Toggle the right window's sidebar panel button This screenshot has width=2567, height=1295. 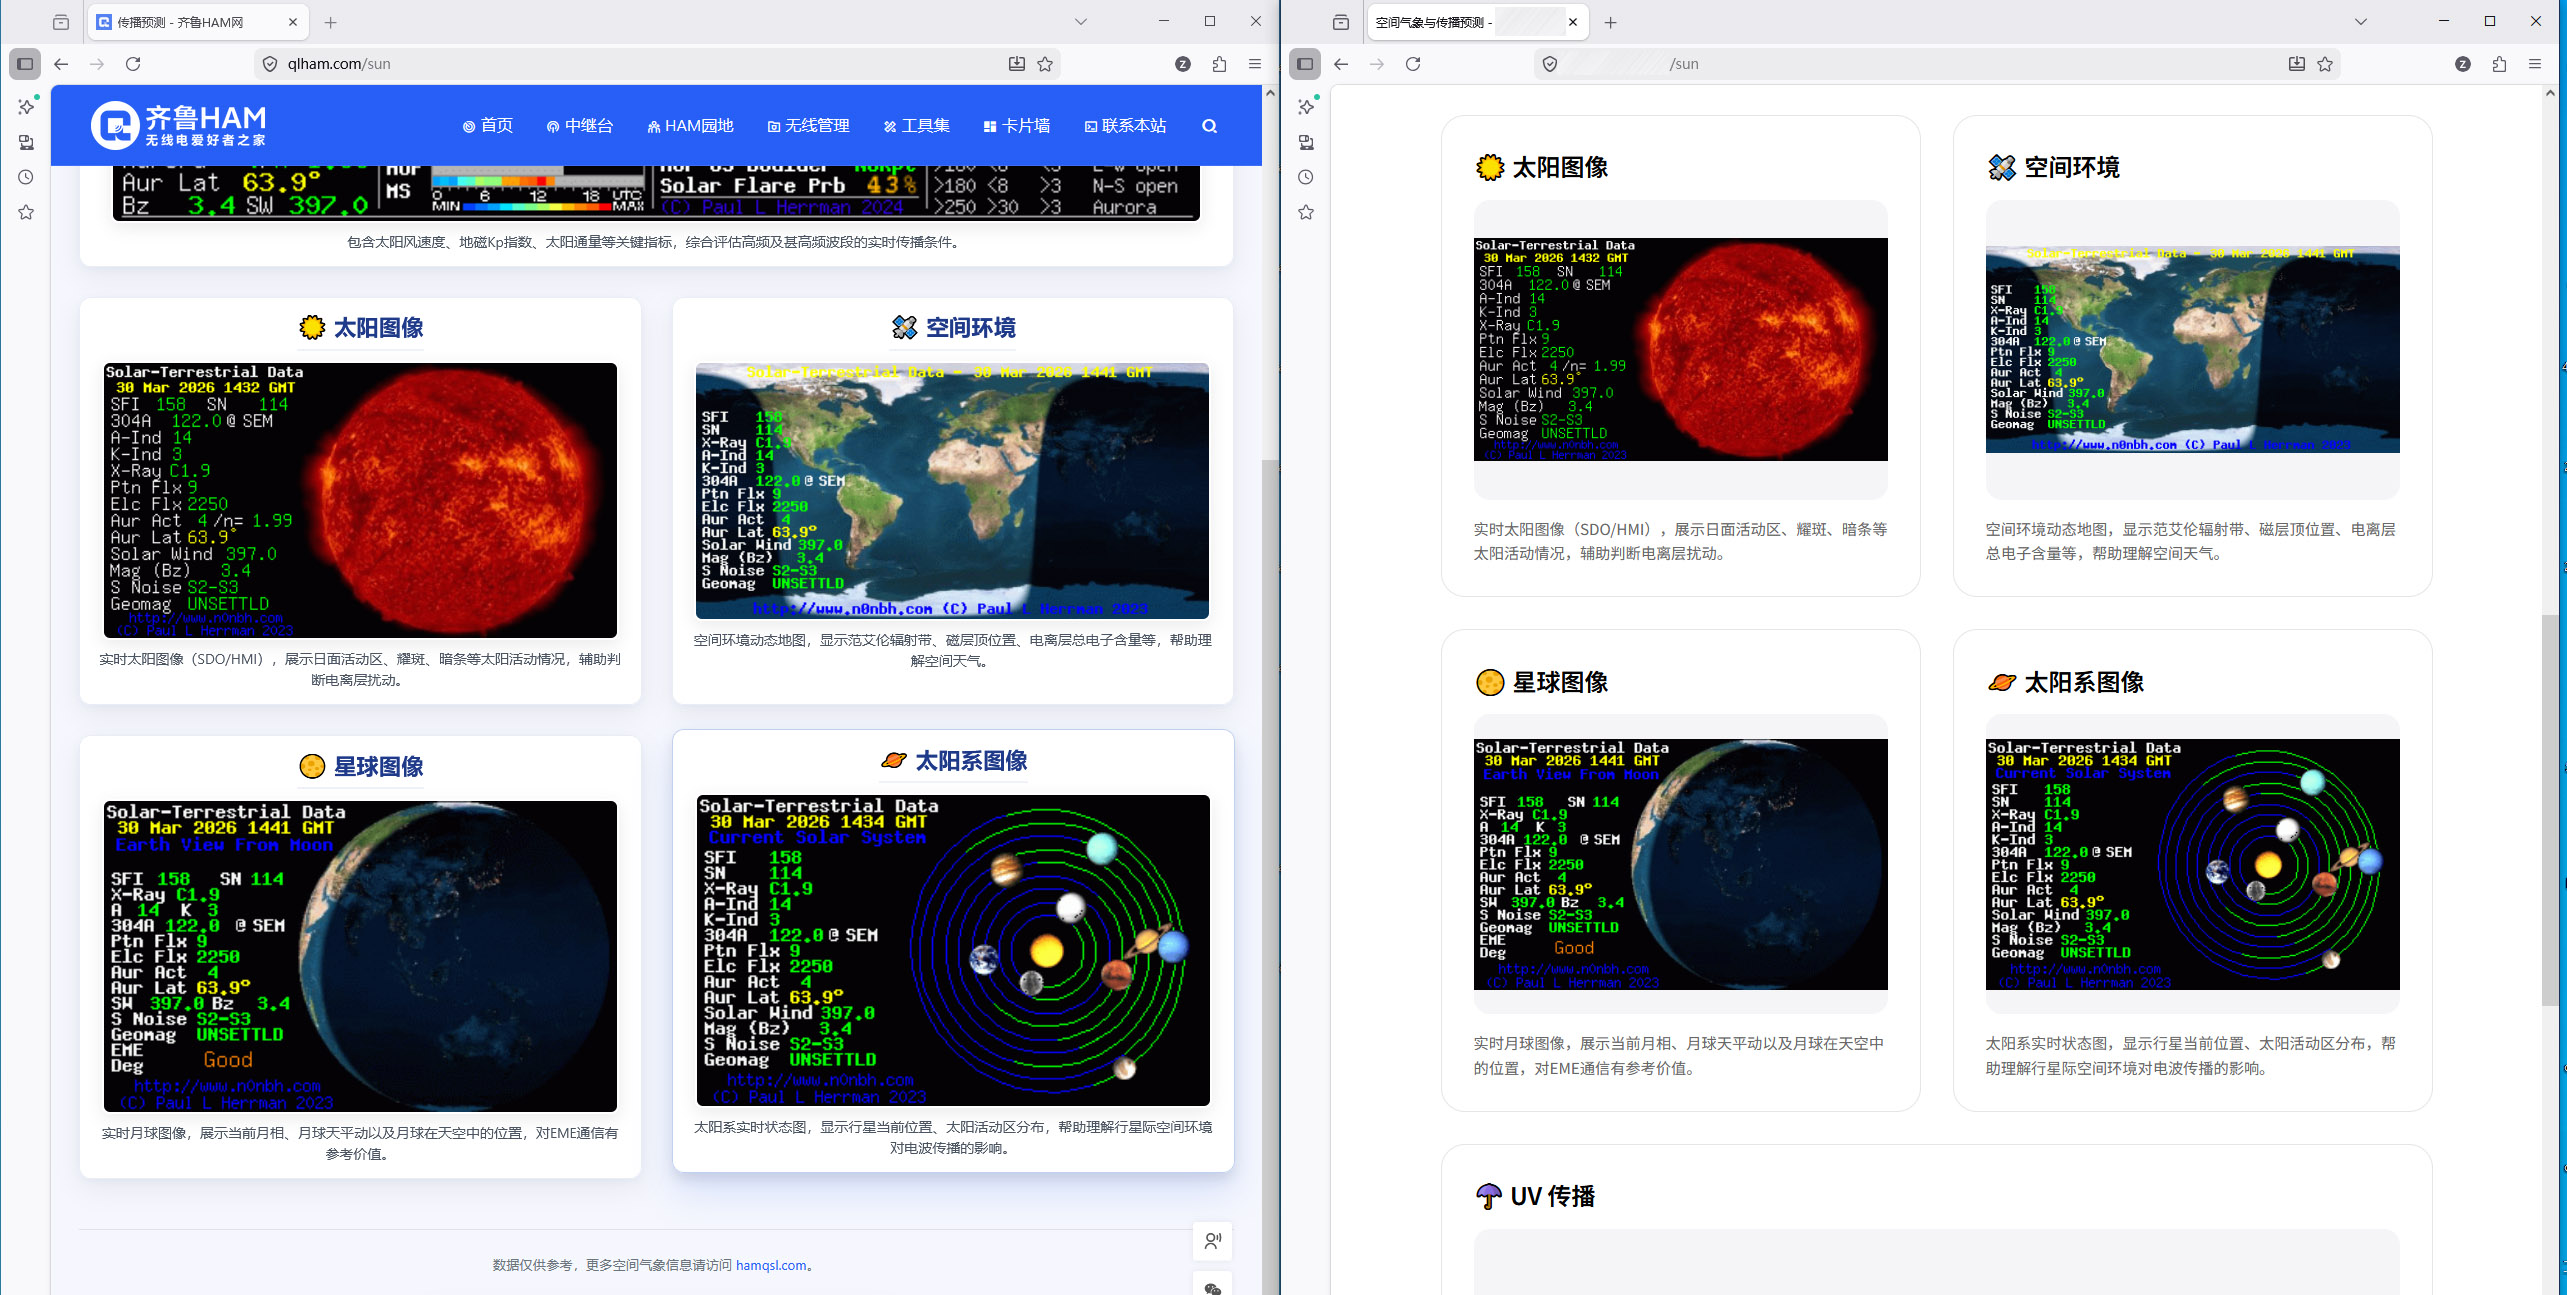click(x=1305, y=64)
